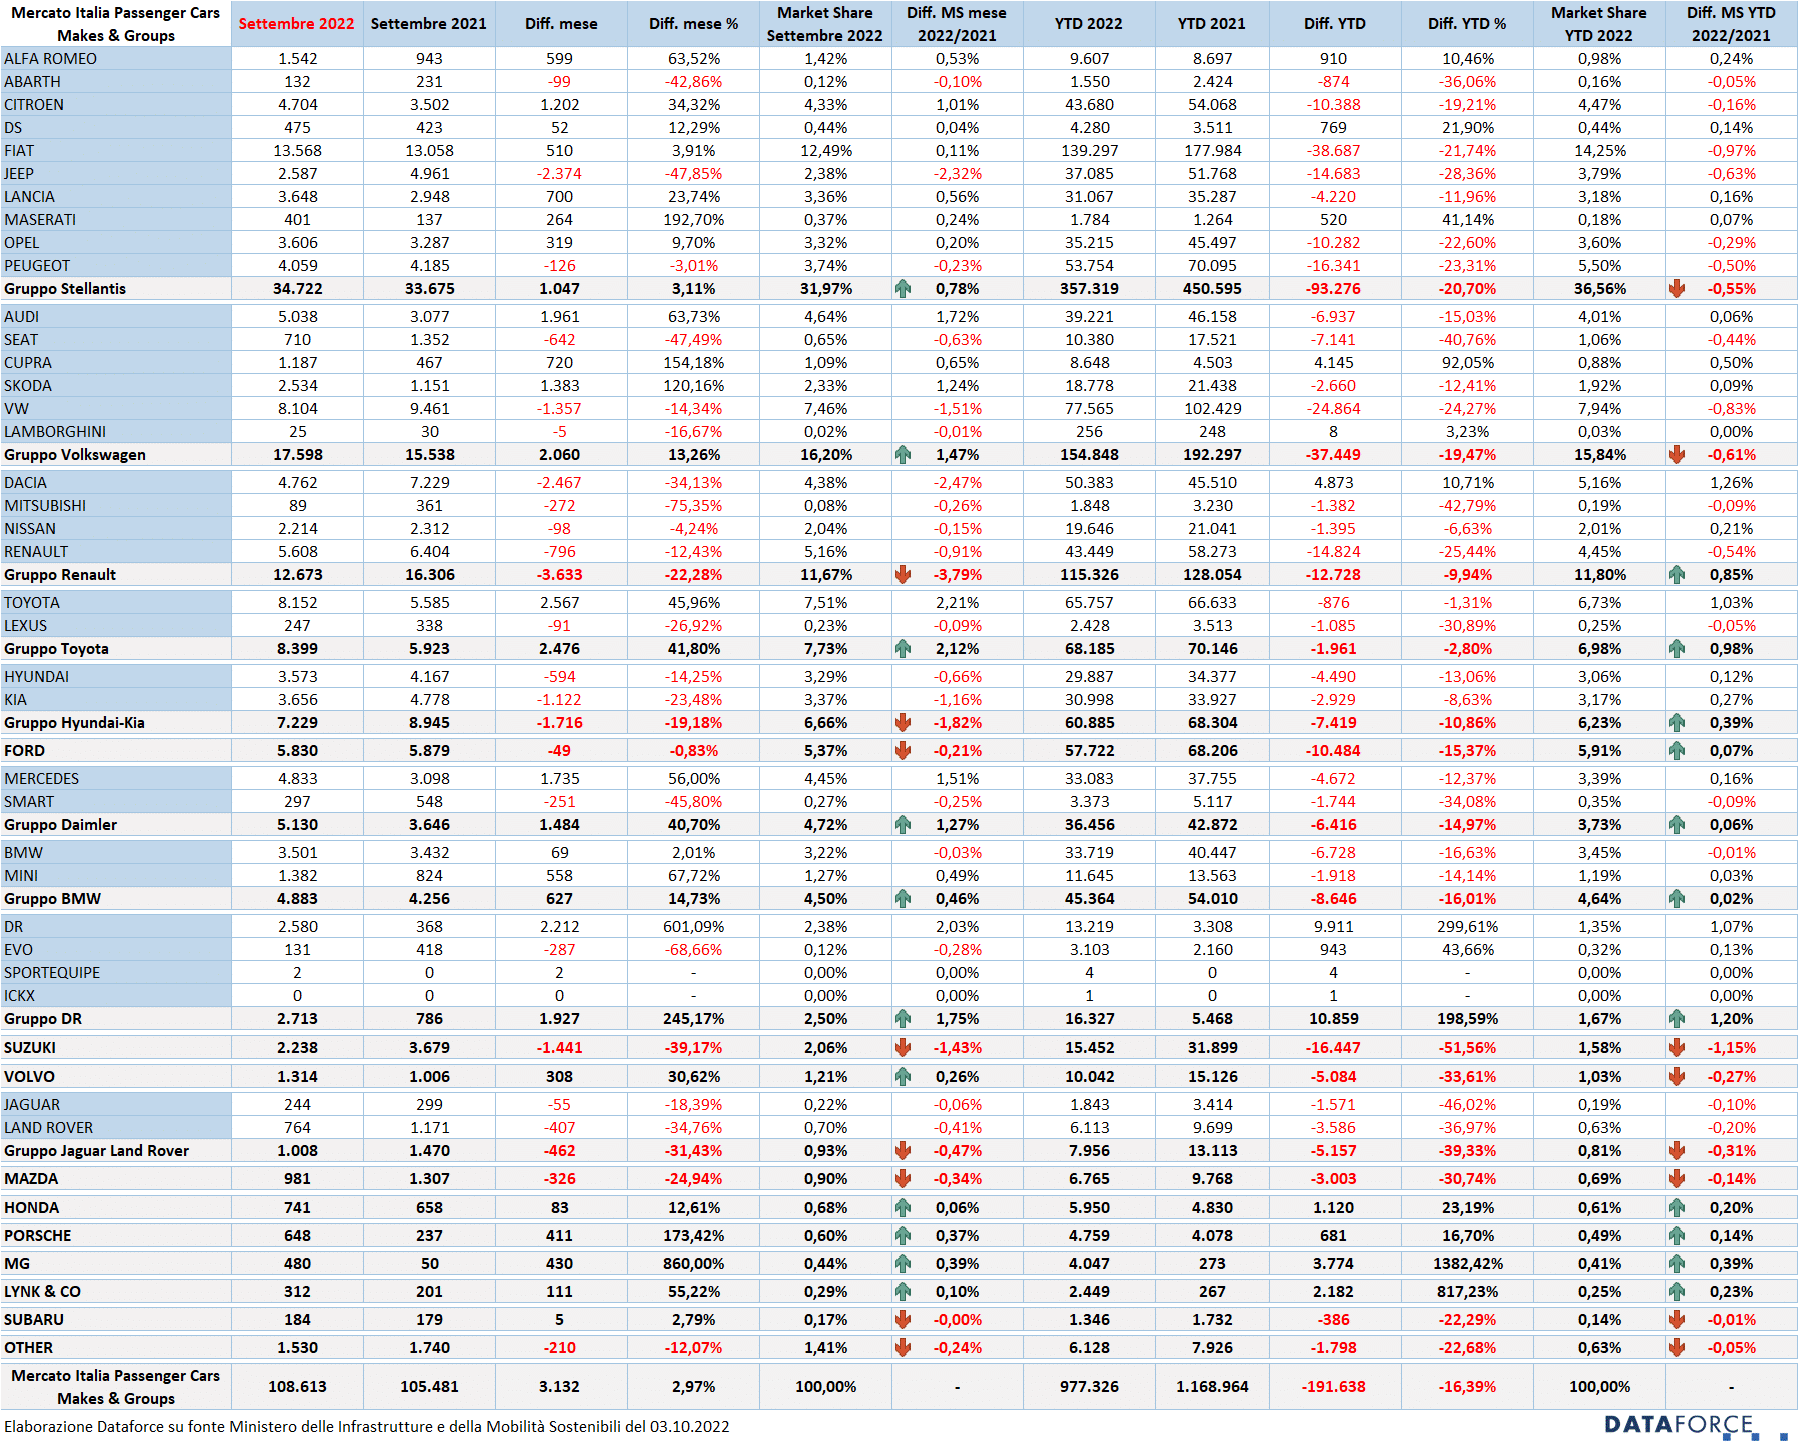Viewport: 1798px width, 1445px height.
Task: Click the green up arrow in Gruppo Renault YTD share column
Action: 1677,575
